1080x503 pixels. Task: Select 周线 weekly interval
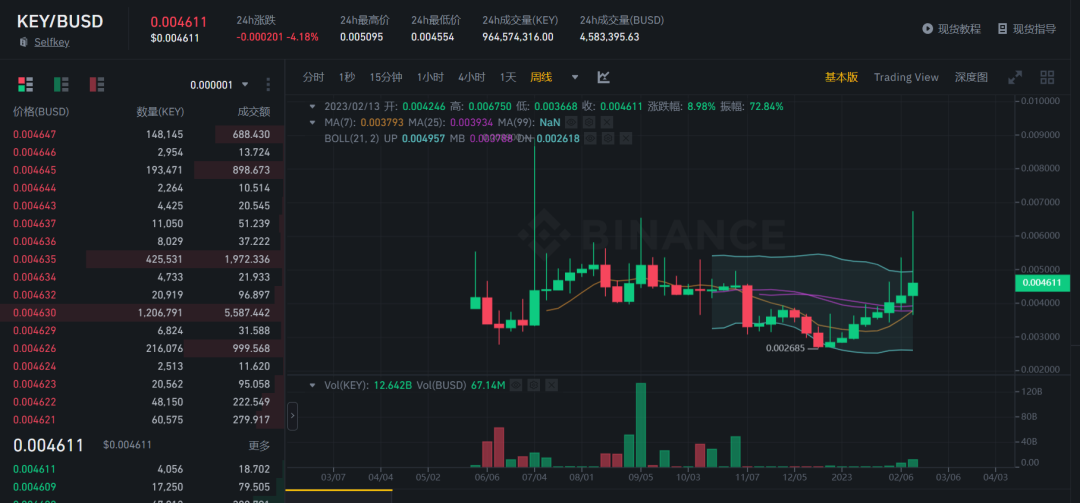pyautogui.click(x=541, y=77)
